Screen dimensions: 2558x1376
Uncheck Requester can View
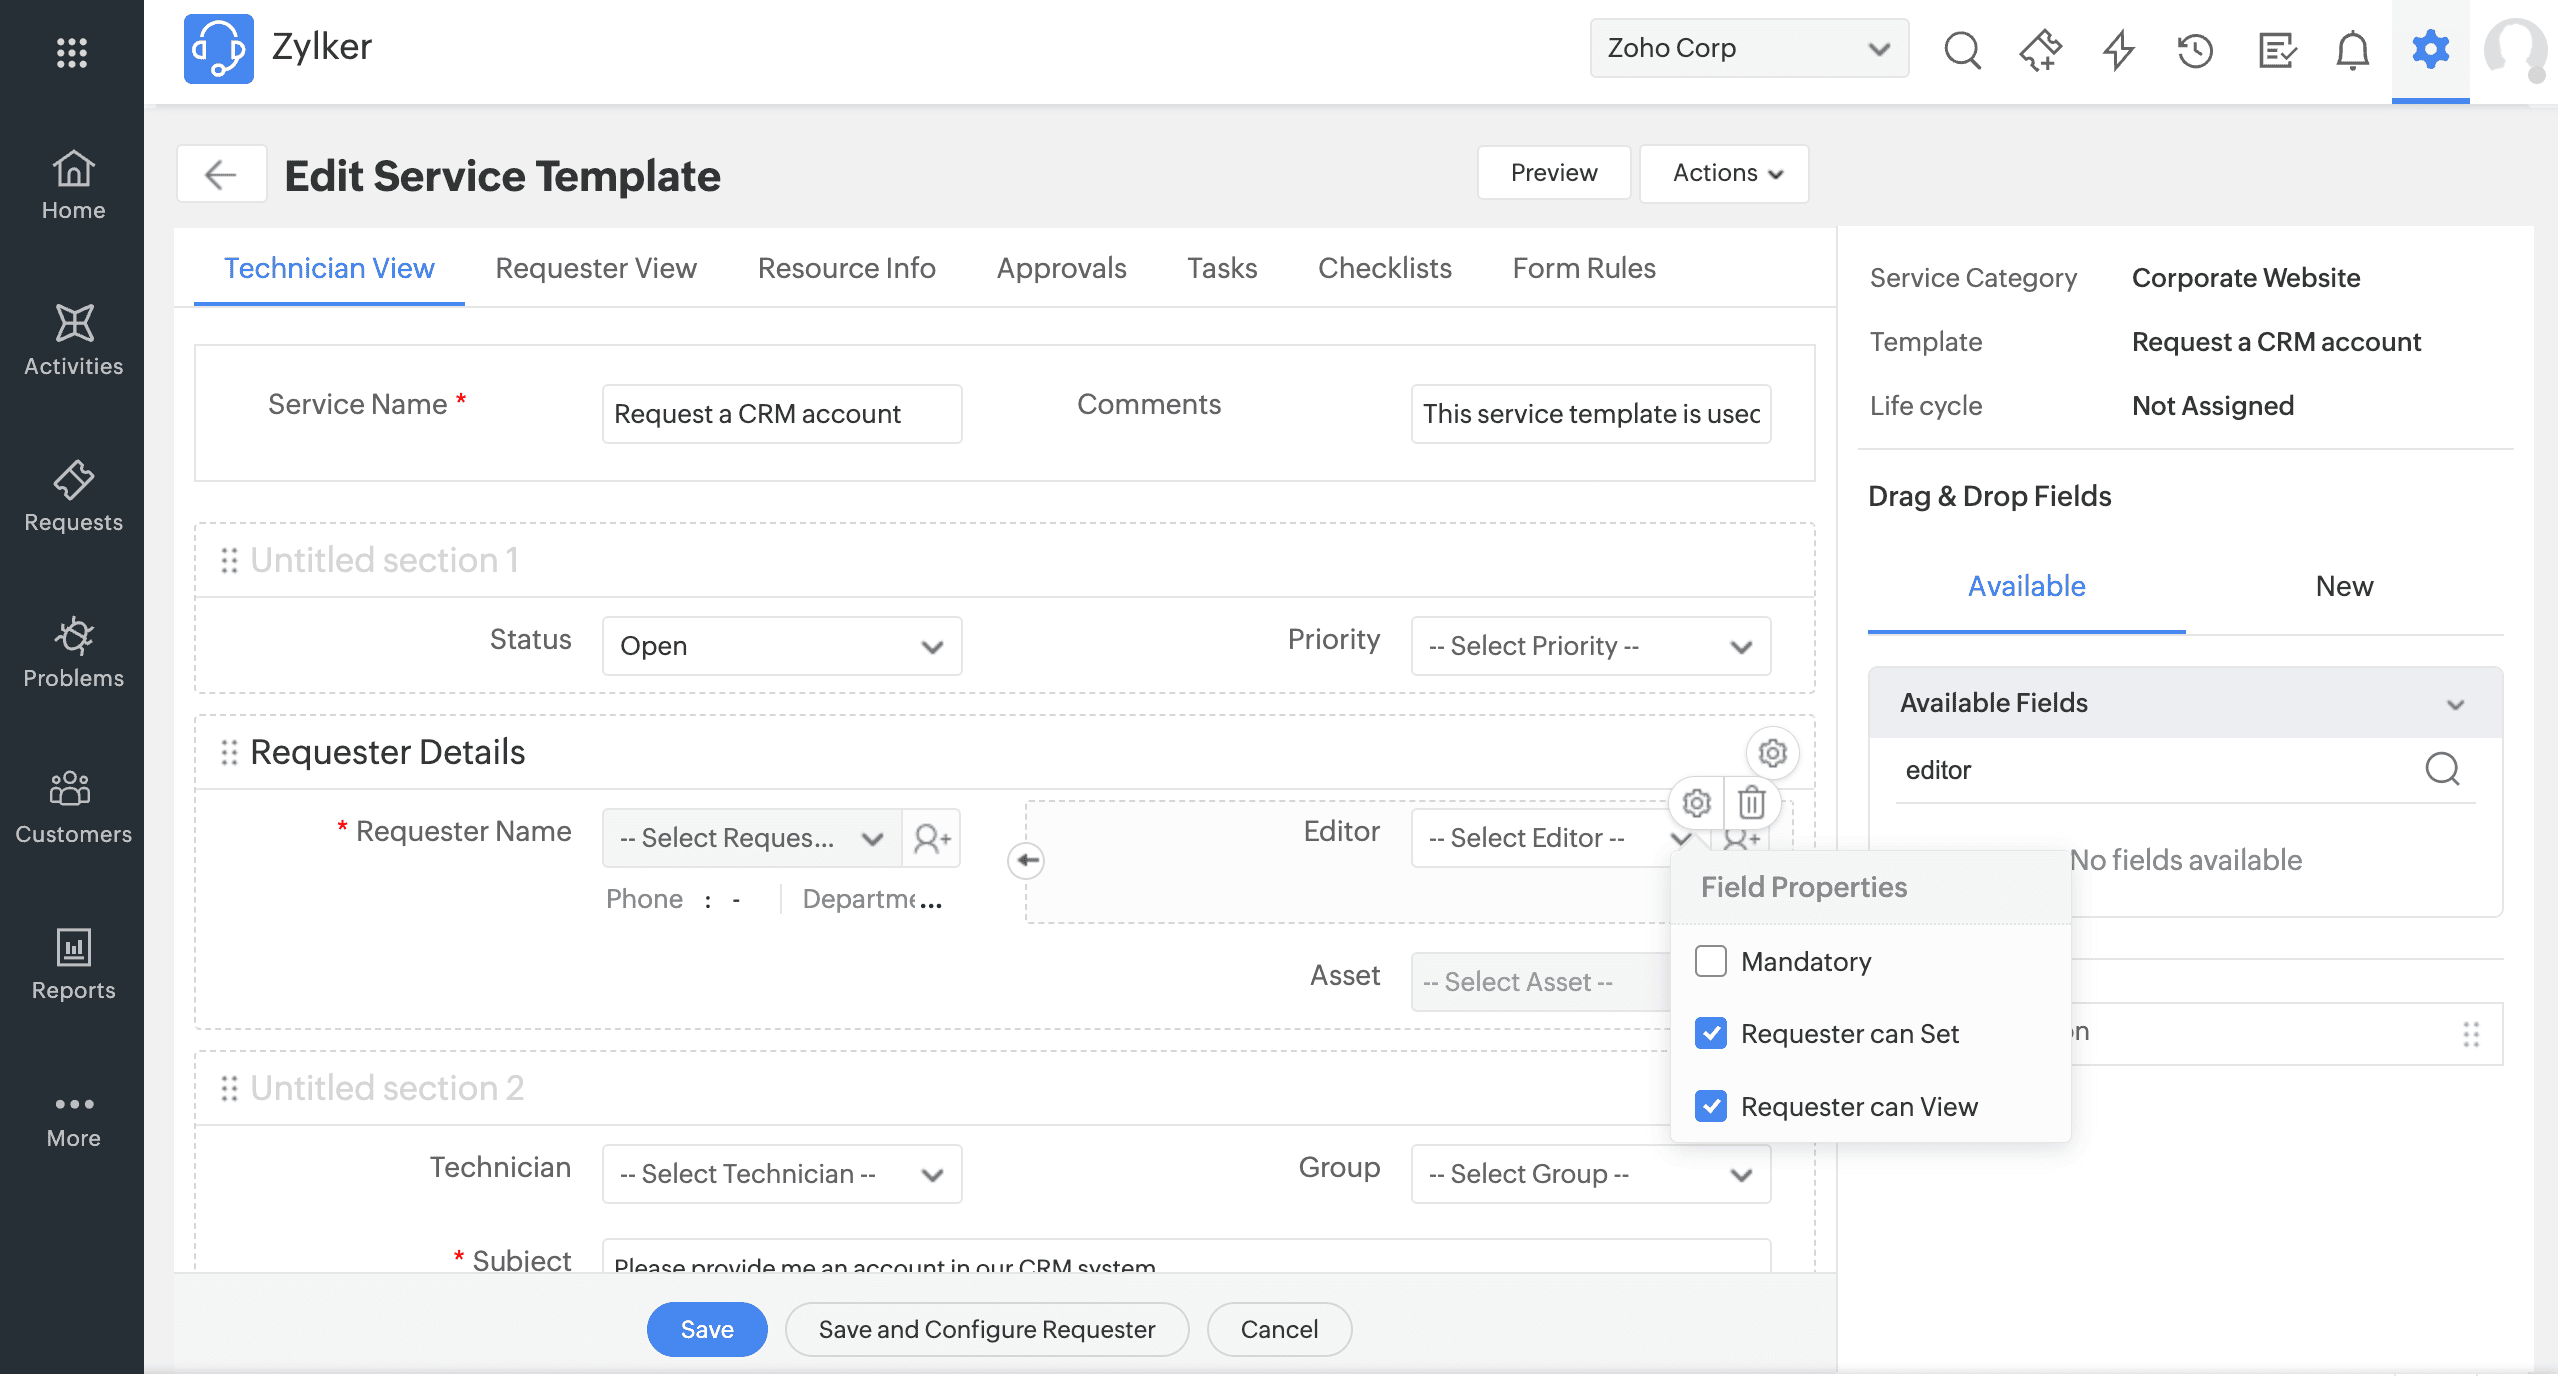tap(1711, 1106)
